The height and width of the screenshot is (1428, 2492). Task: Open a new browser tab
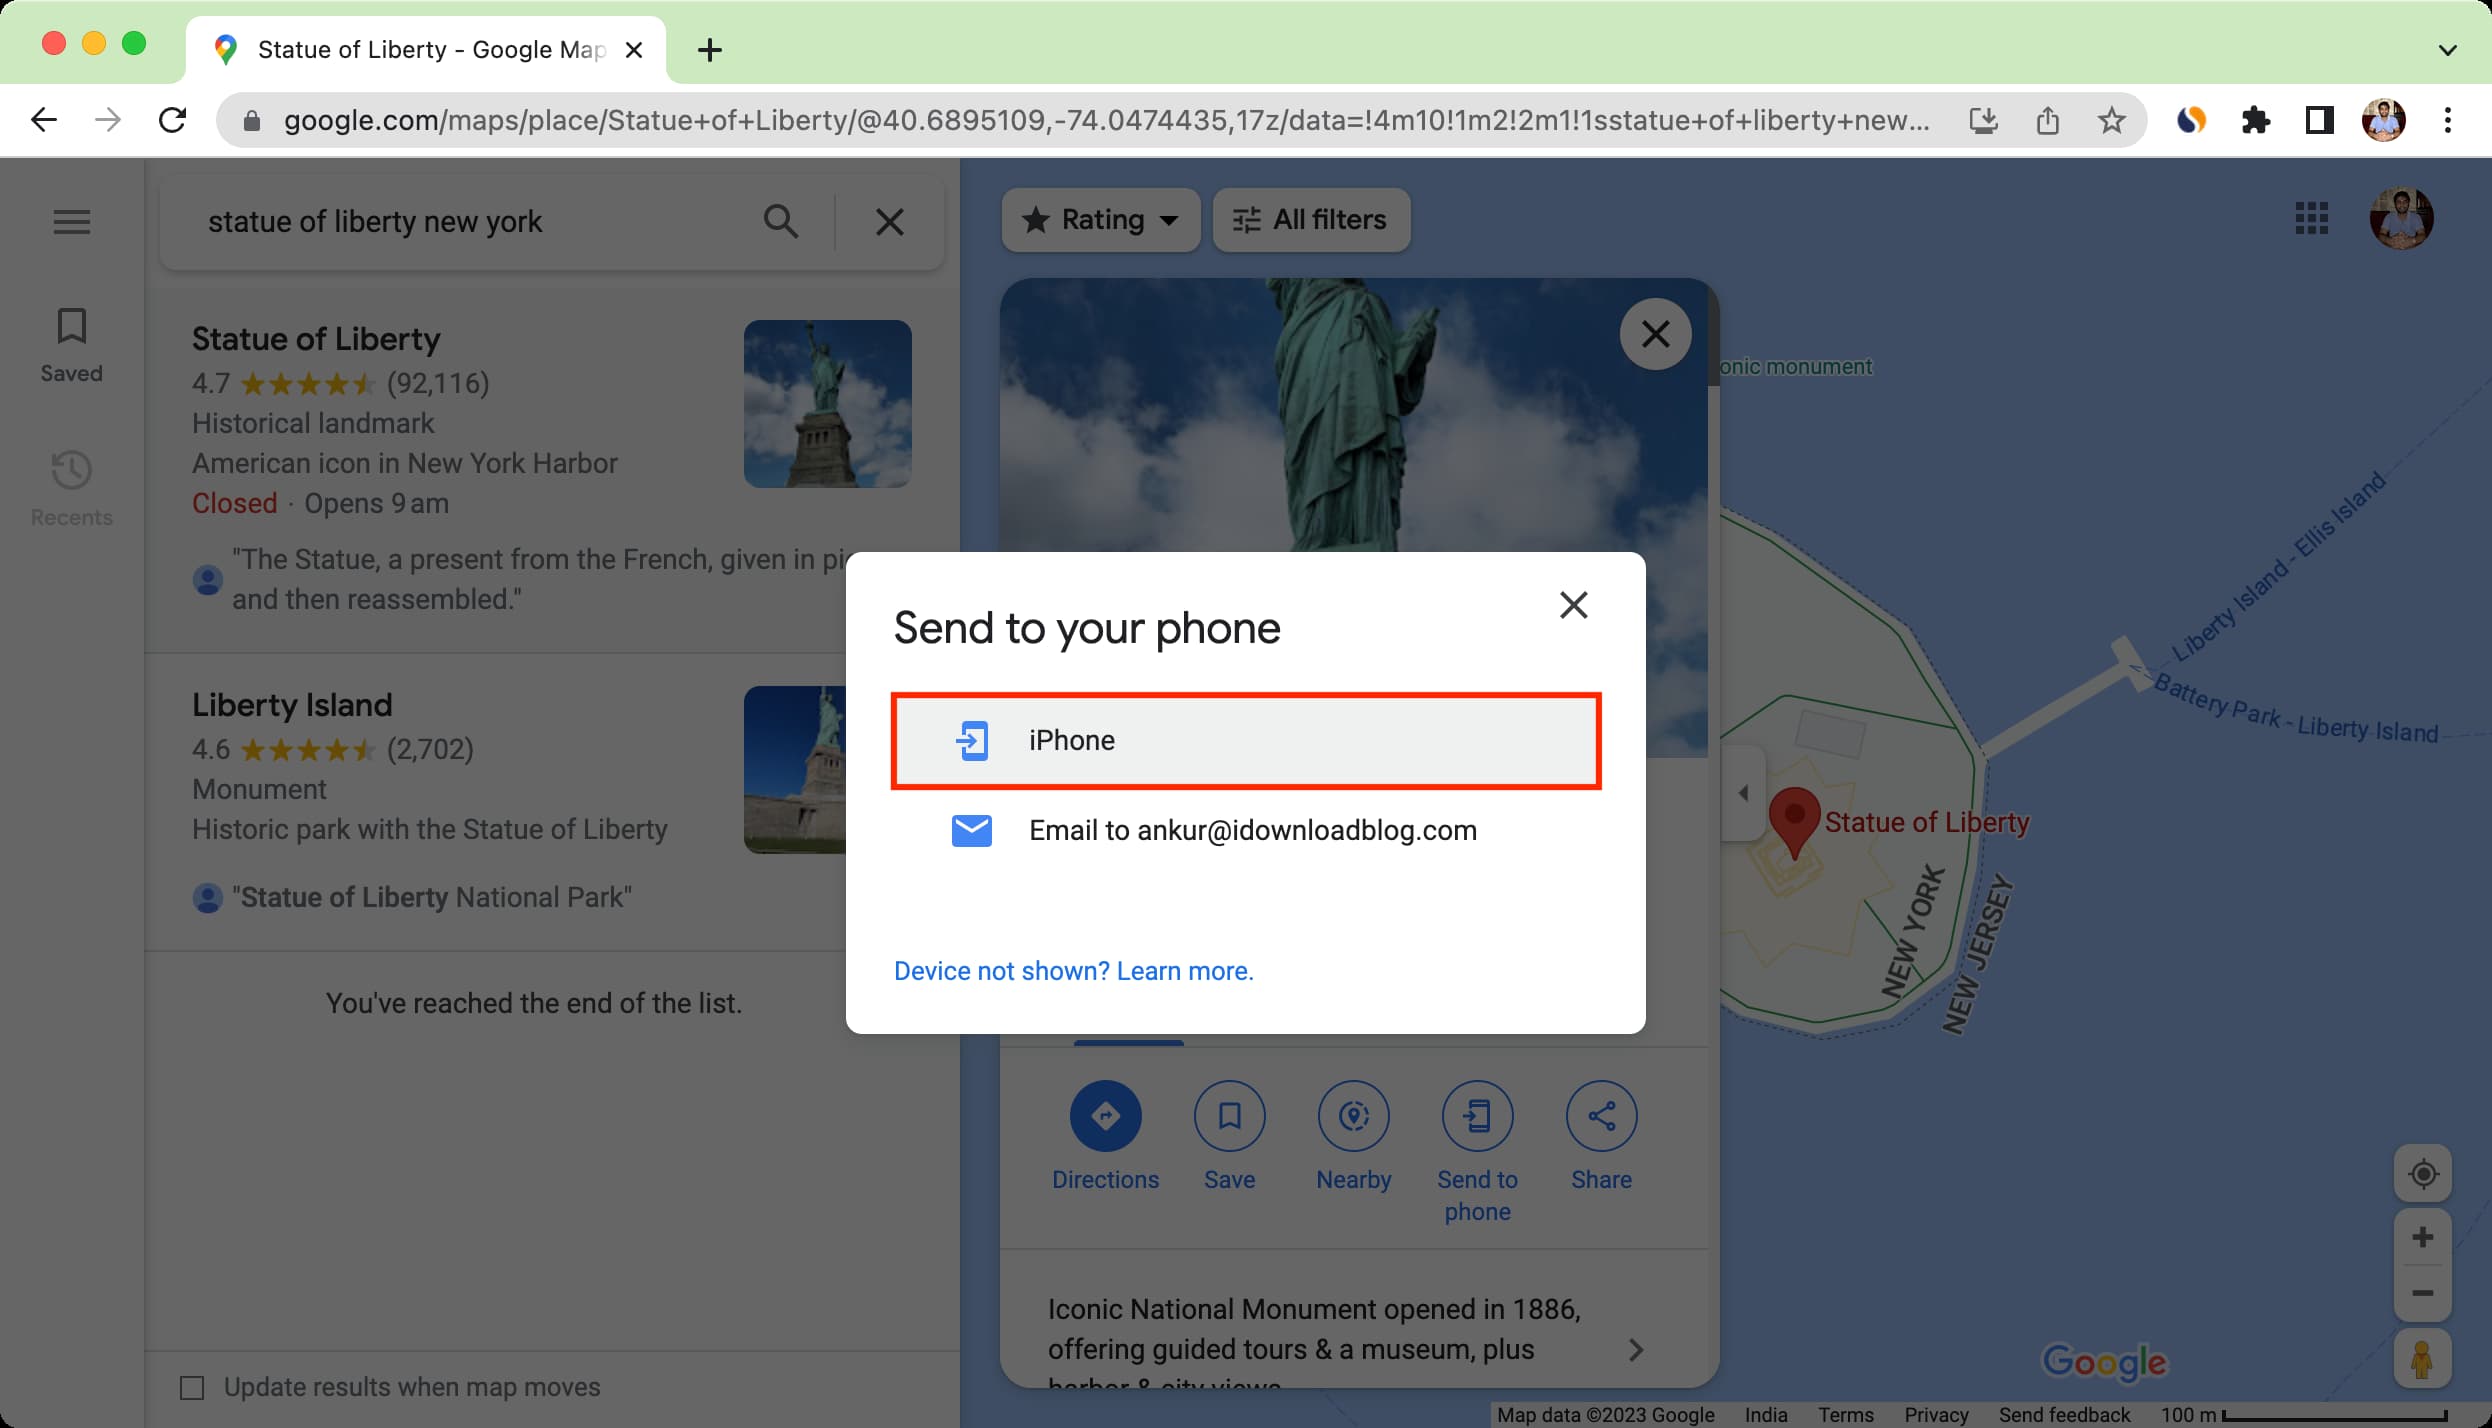[709, 50]
